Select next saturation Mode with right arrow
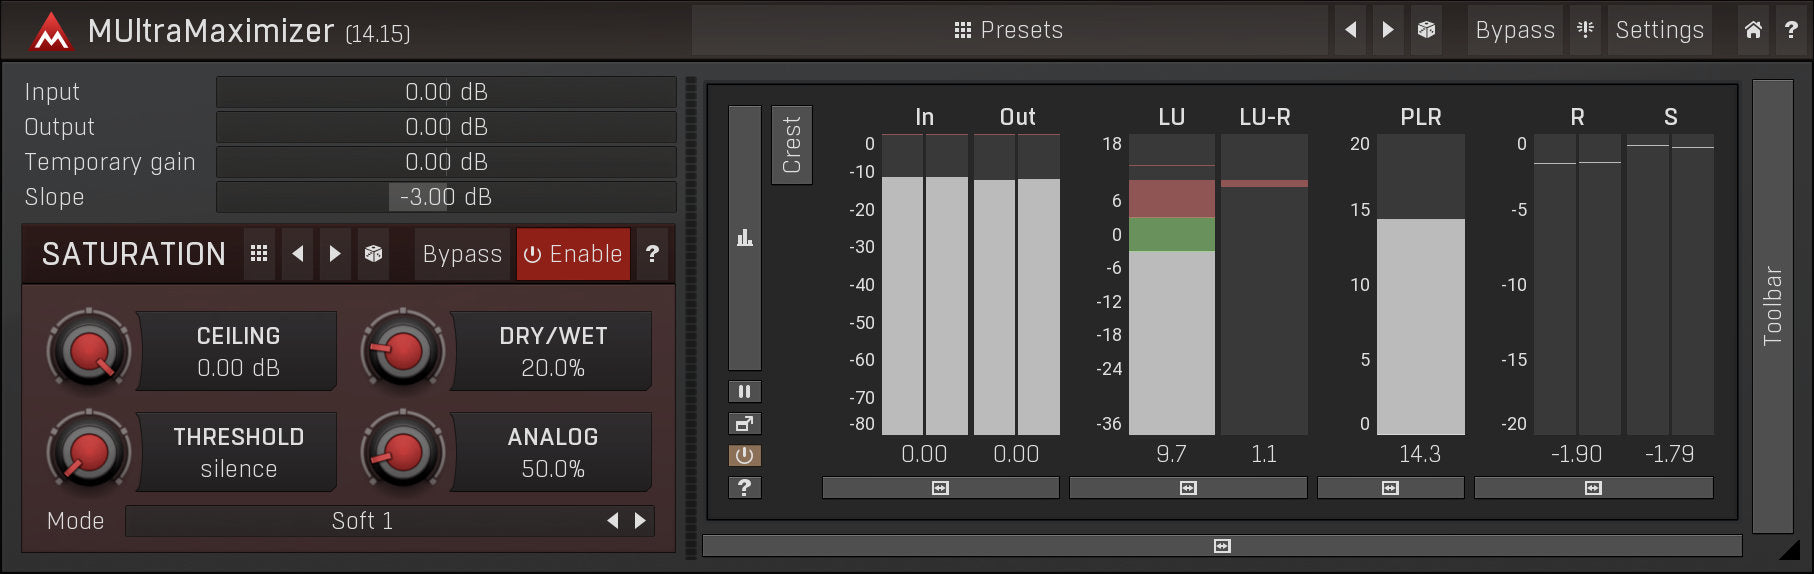 (640, 521)
